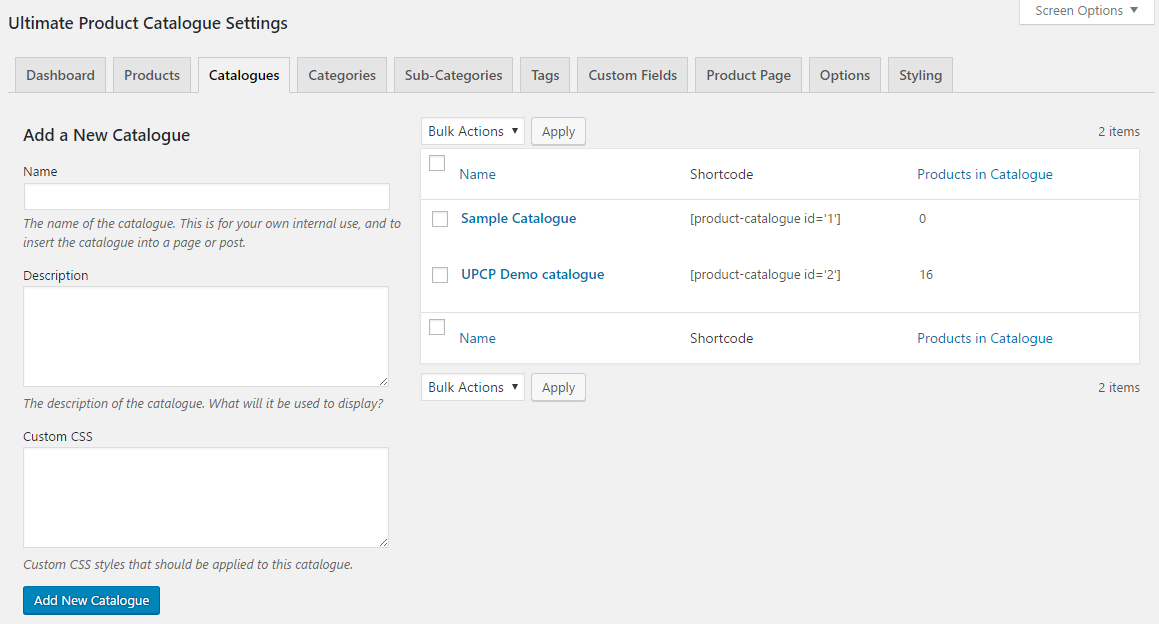Open the Custom Fields tab

[x=632, y=75]
